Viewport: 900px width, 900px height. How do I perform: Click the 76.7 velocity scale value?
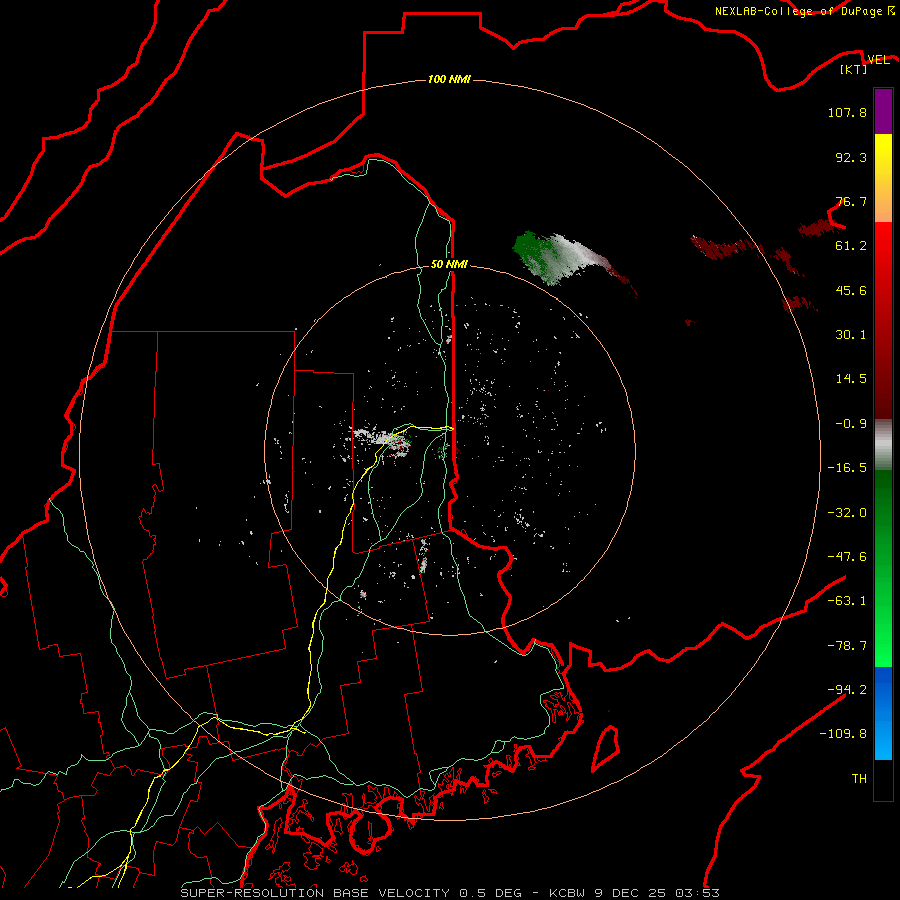851,201
